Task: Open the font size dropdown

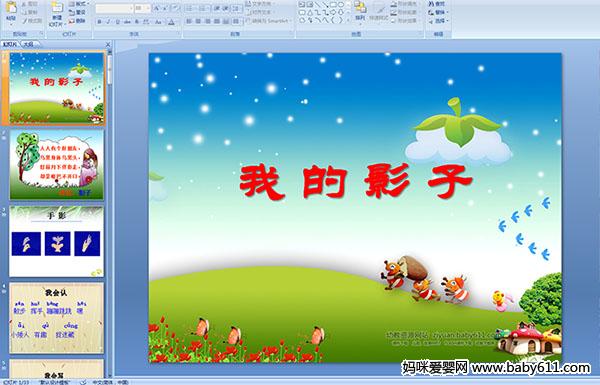Action: (x=148, y=8)
